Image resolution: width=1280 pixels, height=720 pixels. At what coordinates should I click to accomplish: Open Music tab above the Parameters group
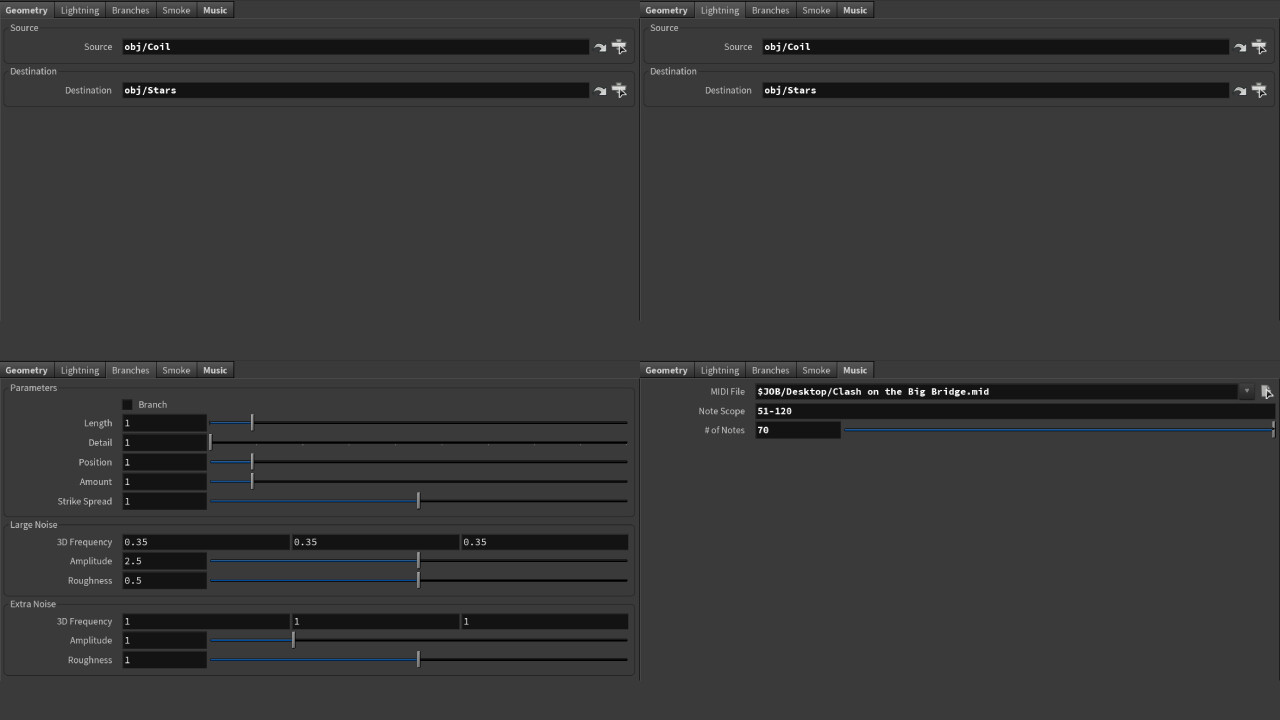pos(215,370)
